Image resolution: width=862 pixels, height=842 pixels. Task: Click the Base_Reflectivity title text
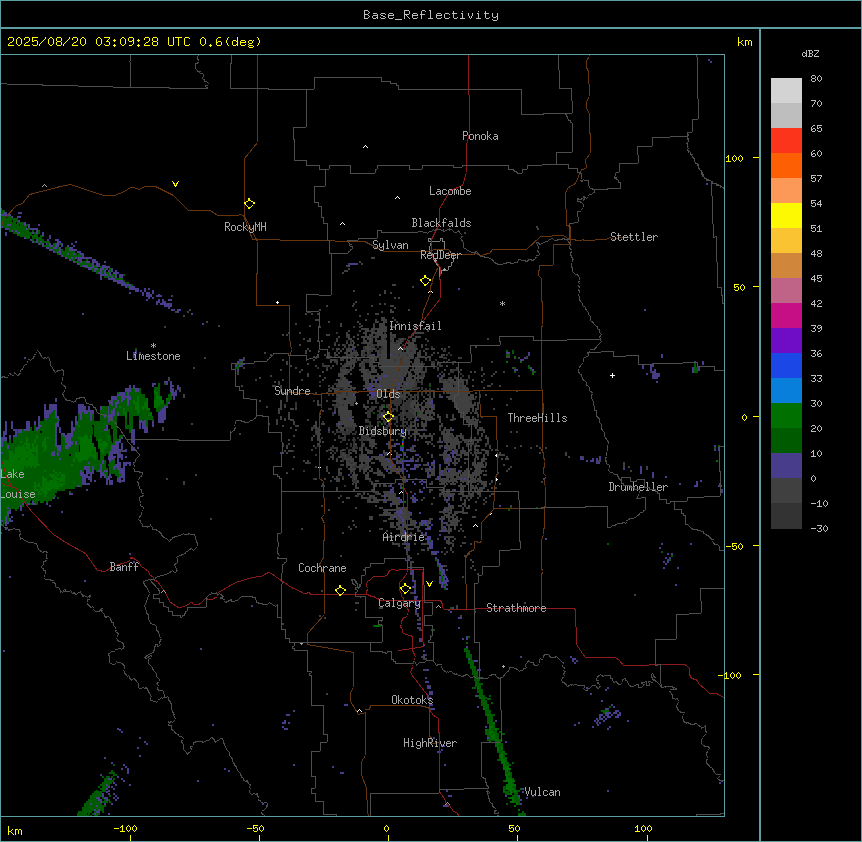(431, 15)
